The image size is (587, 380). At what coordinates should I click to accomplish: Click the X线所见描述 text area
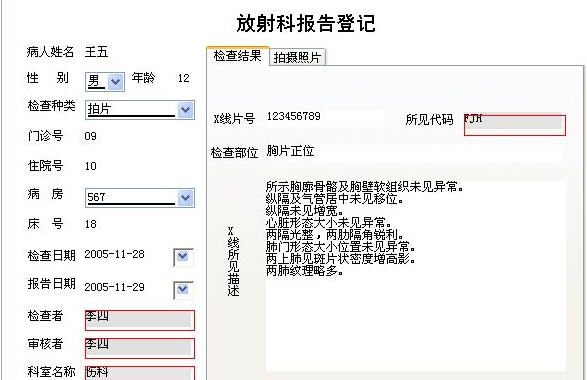click(x=416, y=275)
